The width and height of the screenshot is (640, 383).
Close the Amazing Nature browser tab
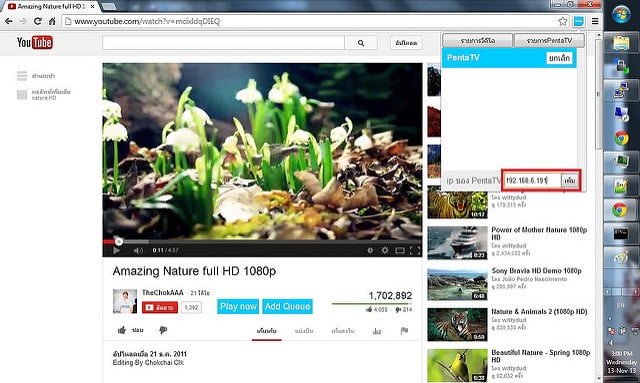click(93, 7)
